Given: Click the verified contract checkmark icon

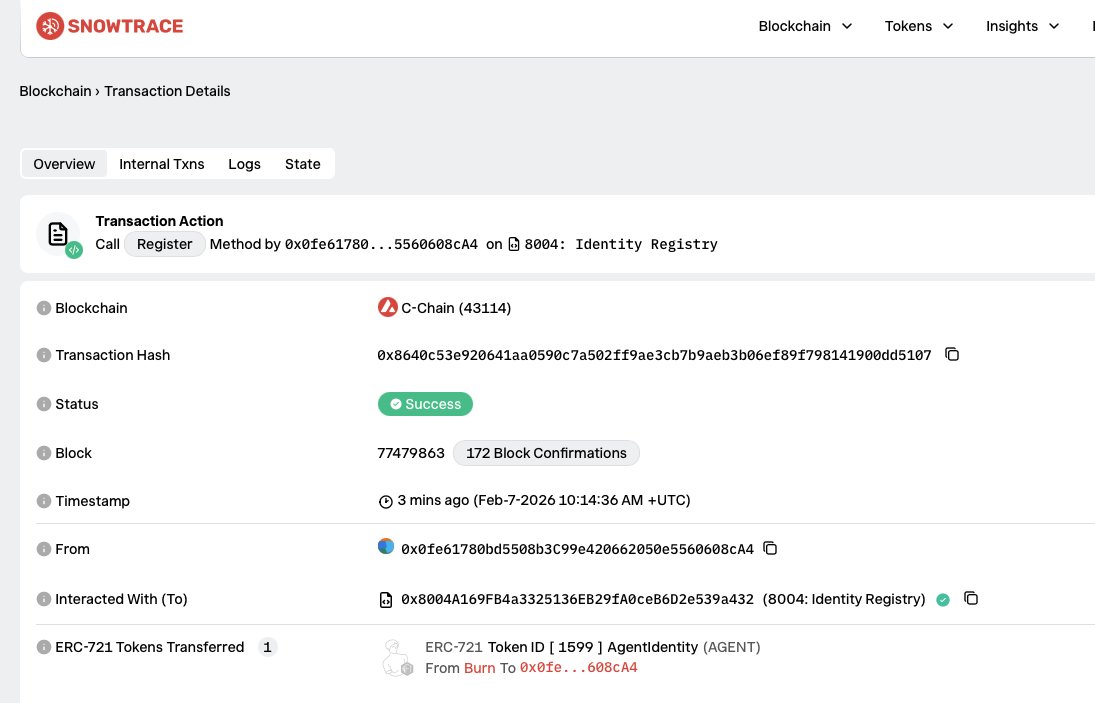Looking at the screenshot, I should [943, 599].
